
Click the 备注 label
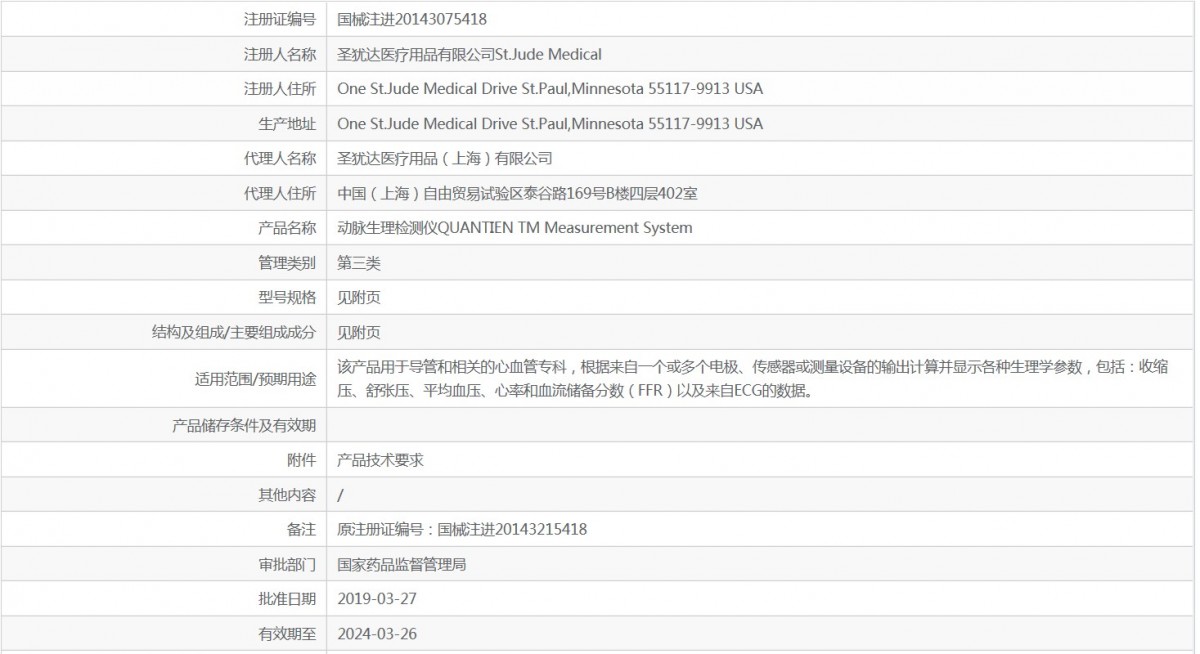coord(301,530)
